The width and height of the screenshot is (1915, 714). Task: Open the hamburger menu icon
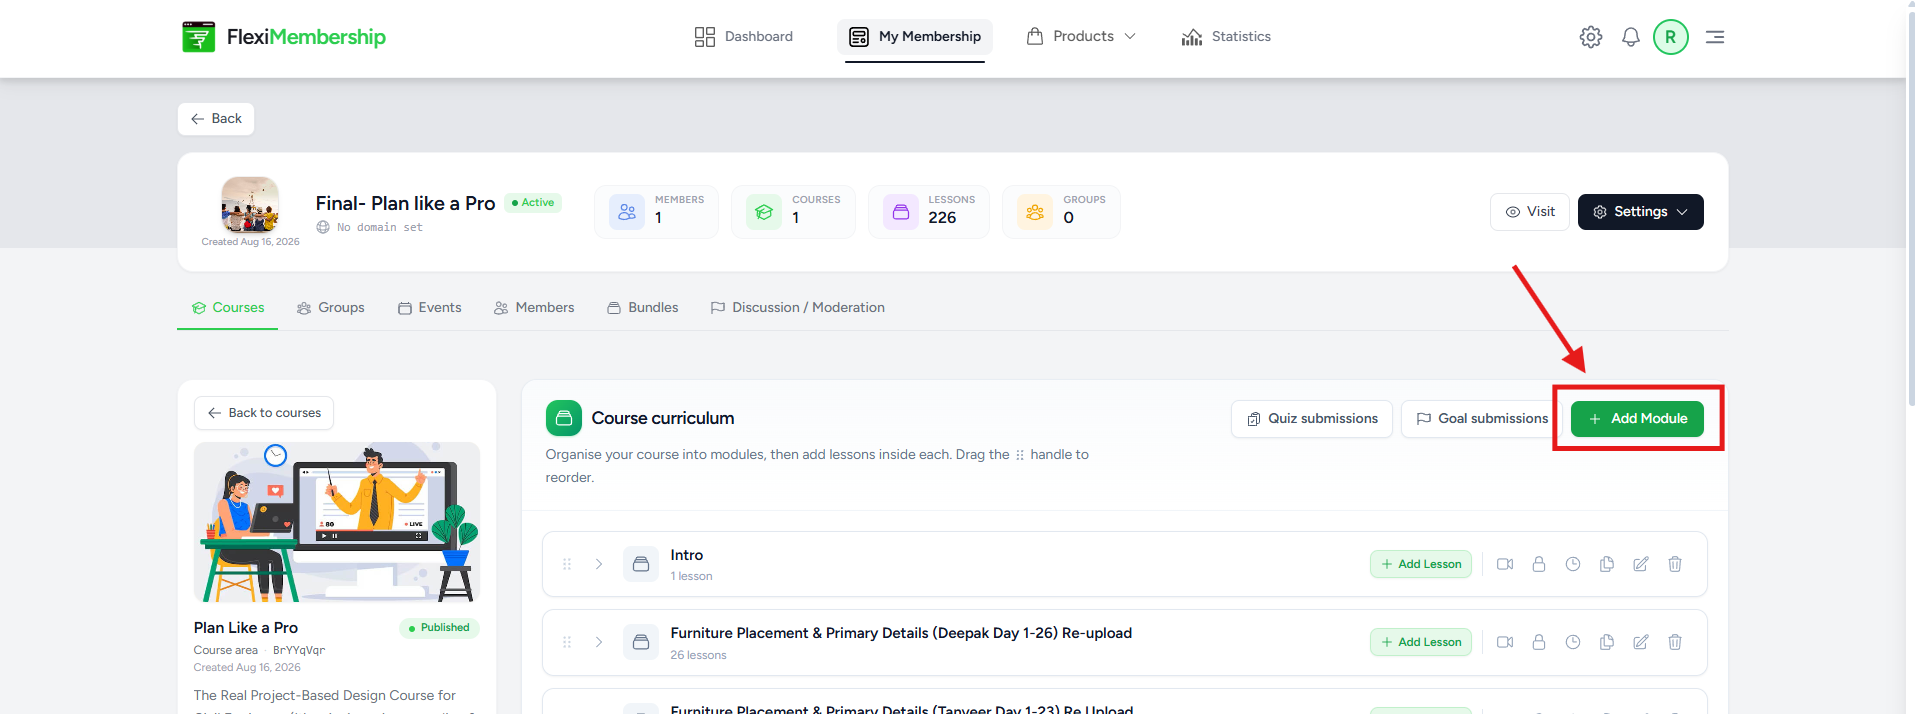tap(1714, 37)
